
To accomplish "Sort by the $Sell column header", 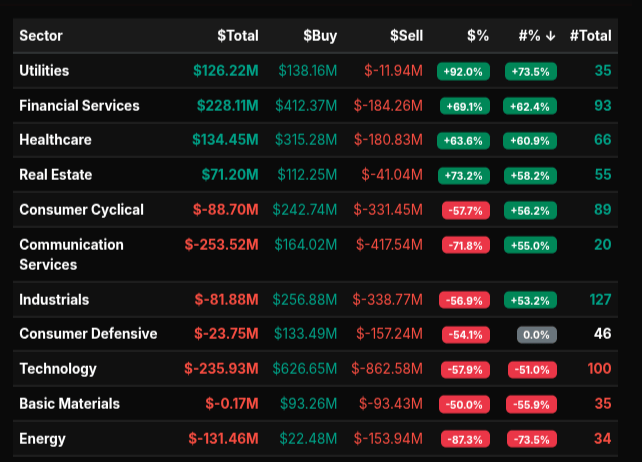I will tap(407, 36).
